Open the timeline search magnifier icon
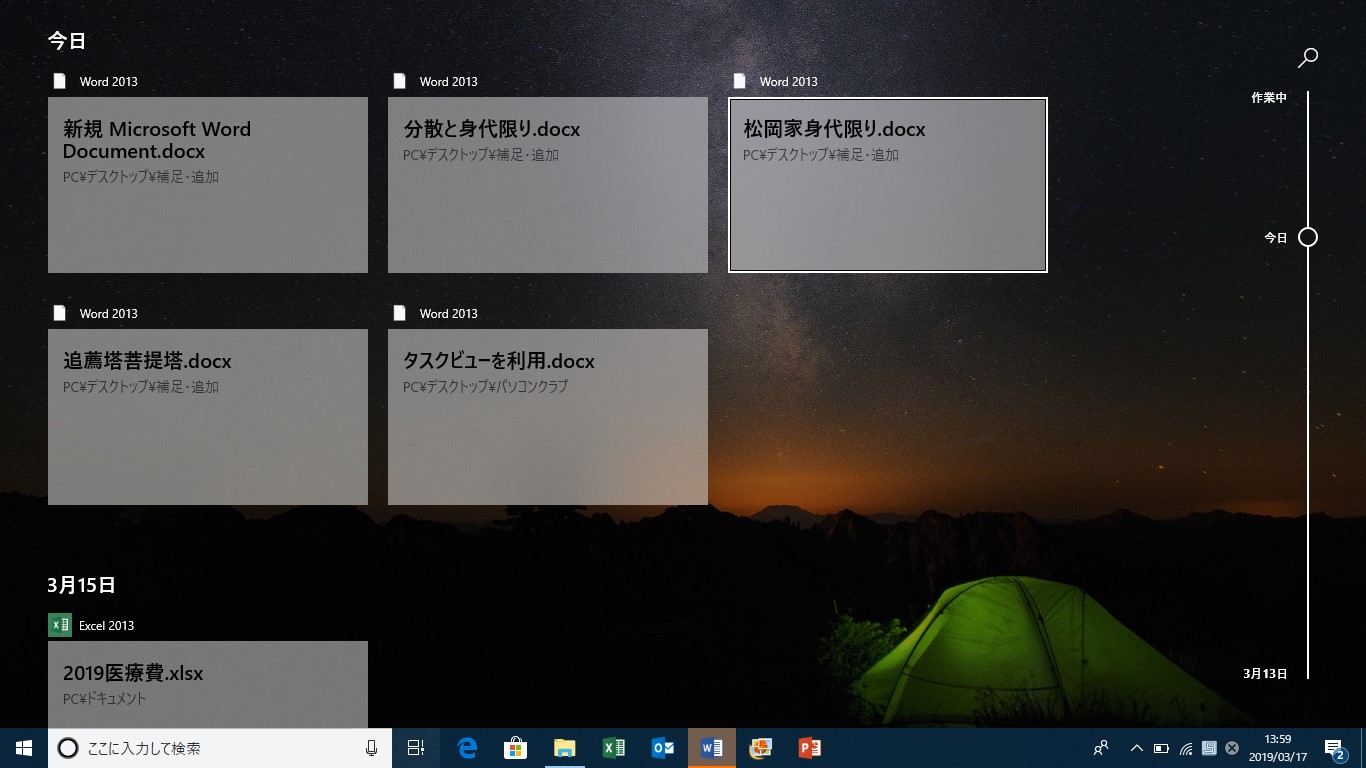Image resolution: width=1366 pixels, height=768 pixels. (x=1307, y=58)
